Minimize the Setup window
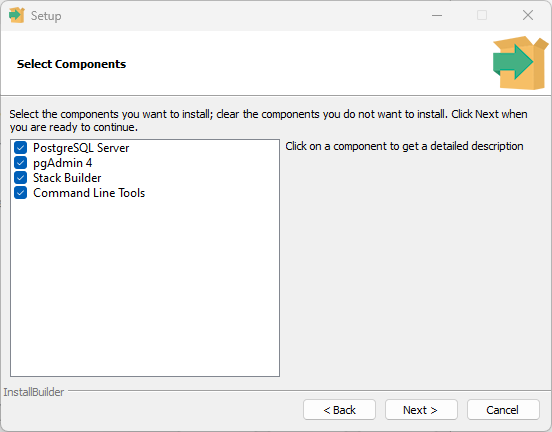The width and height of the screenshot is (552, 432). pos(437,15)
